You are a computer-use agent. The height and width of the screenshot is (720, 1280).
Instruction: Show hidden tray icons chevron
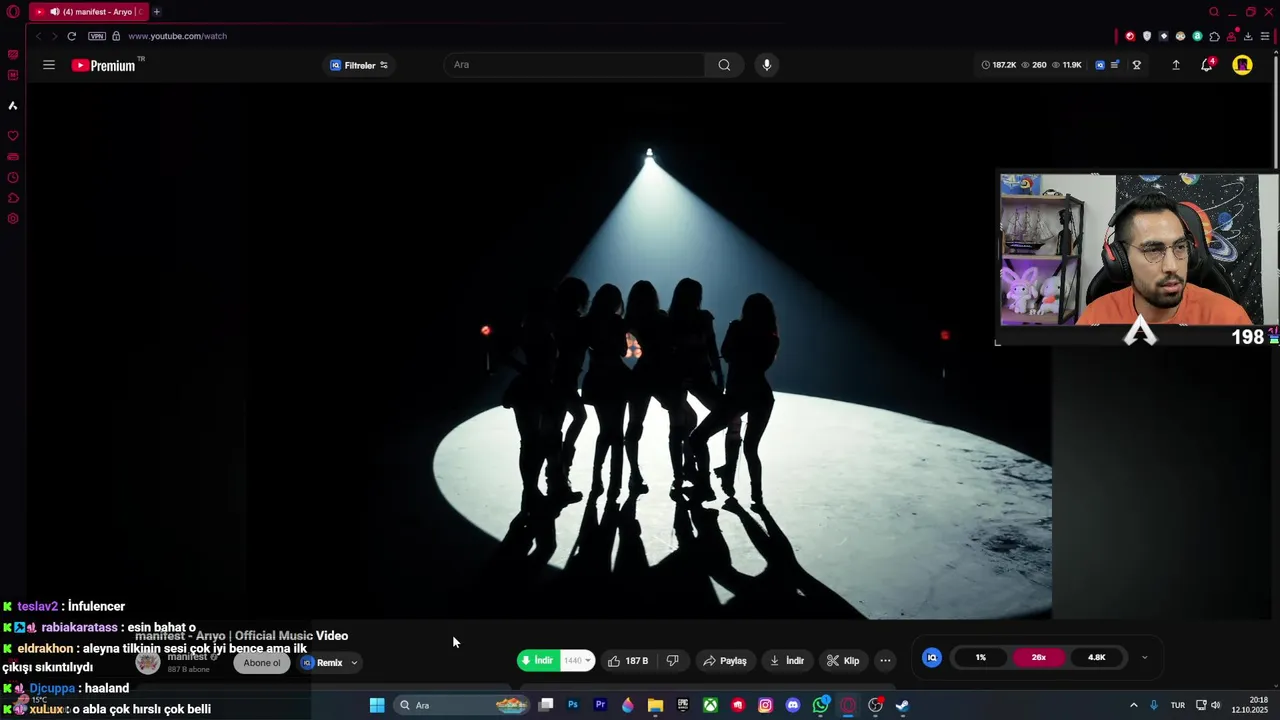[1133, 705]
